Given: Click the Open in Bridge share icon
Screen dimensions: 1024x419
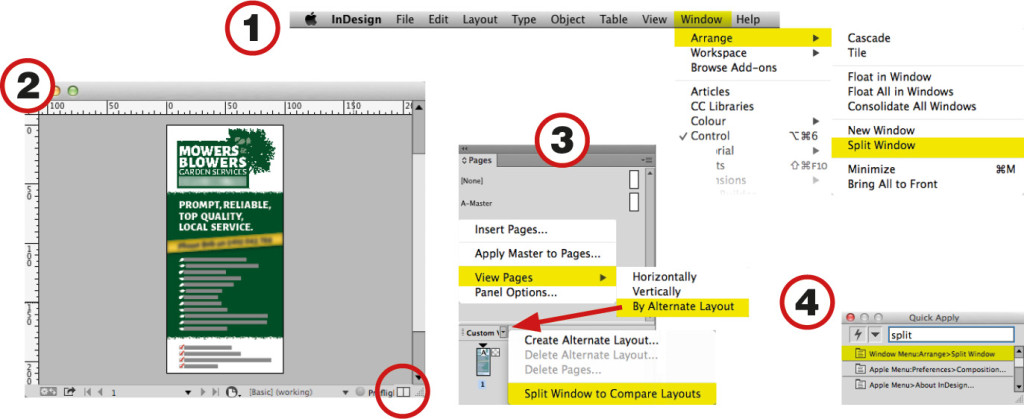Looking at the screenshot, I should tap(69, 392).
